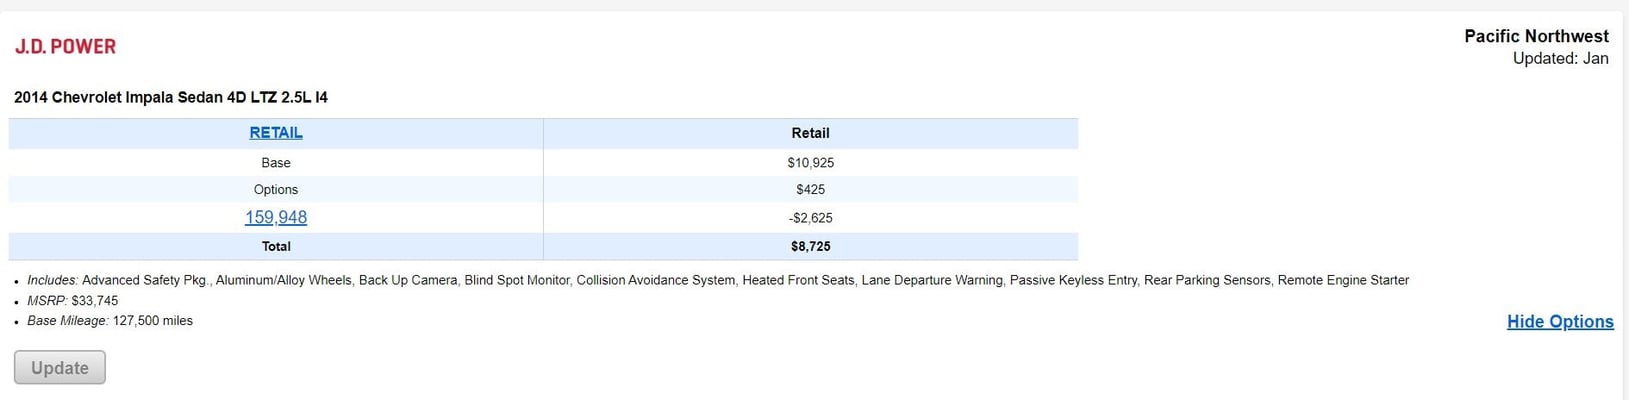1629x400 pixels.
Task: Click Back Up Camera in the Includes list
Action: [408, 280]
